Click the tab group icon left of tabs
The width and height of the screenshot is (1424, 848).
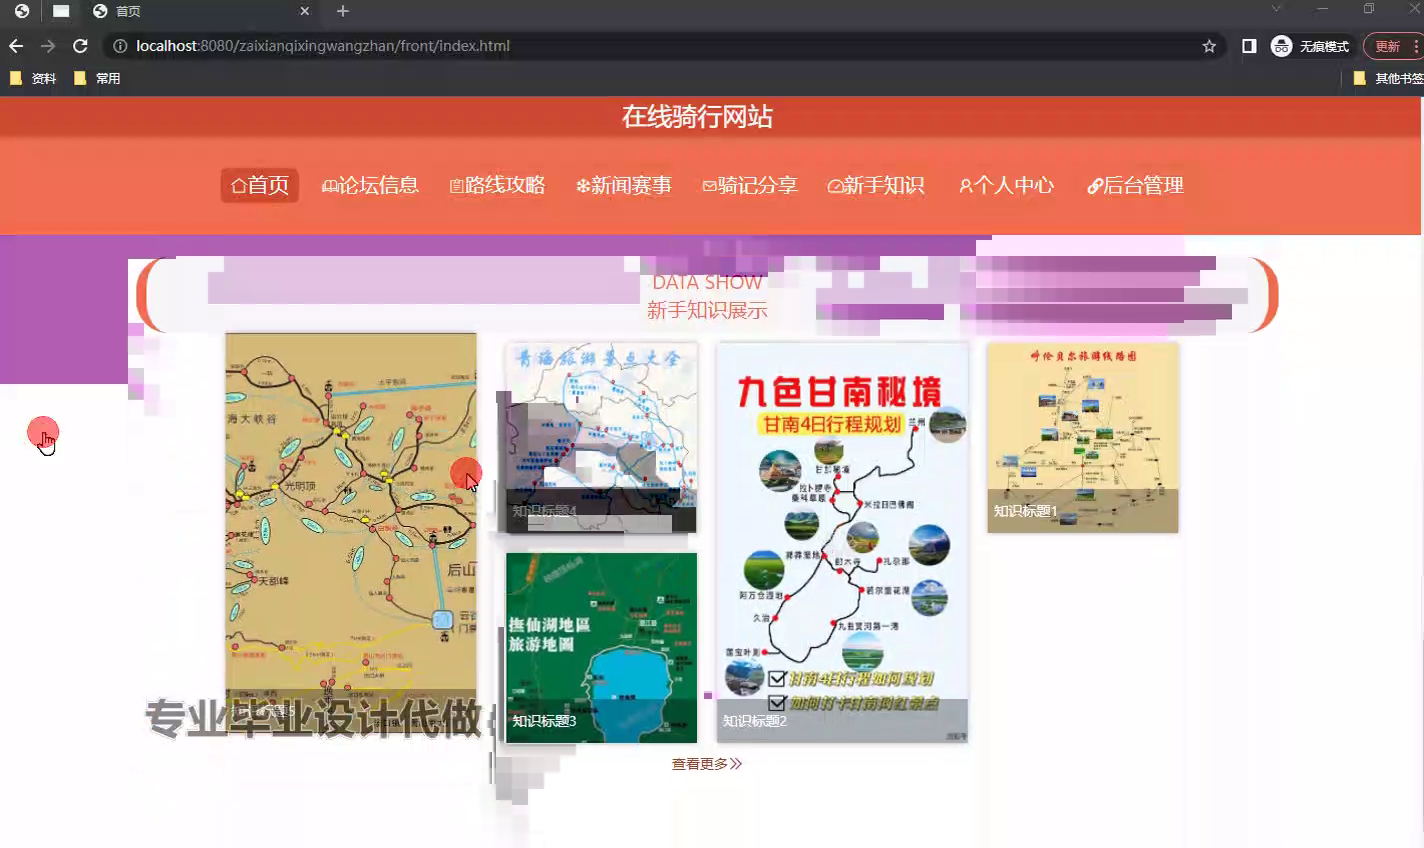click(x=61, y=11)
